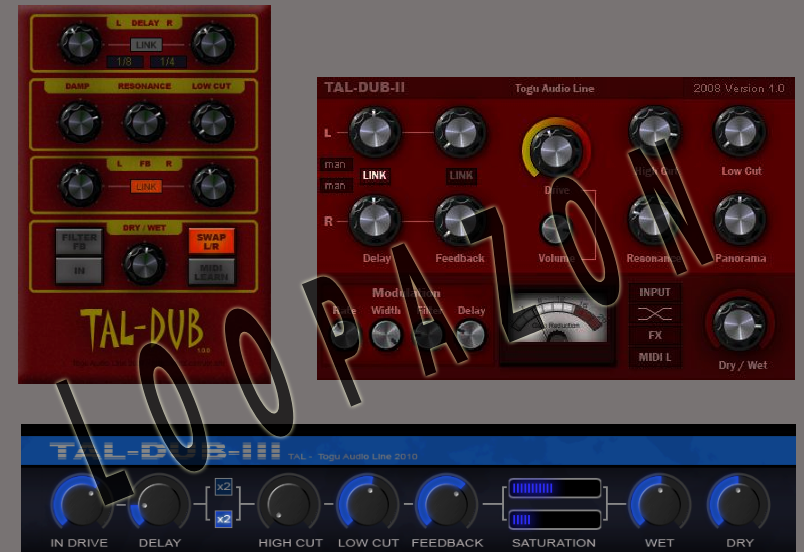
Task: Click the HIGH CUT knob in TAL-DUB-III
Action: (x=289, y=503)
